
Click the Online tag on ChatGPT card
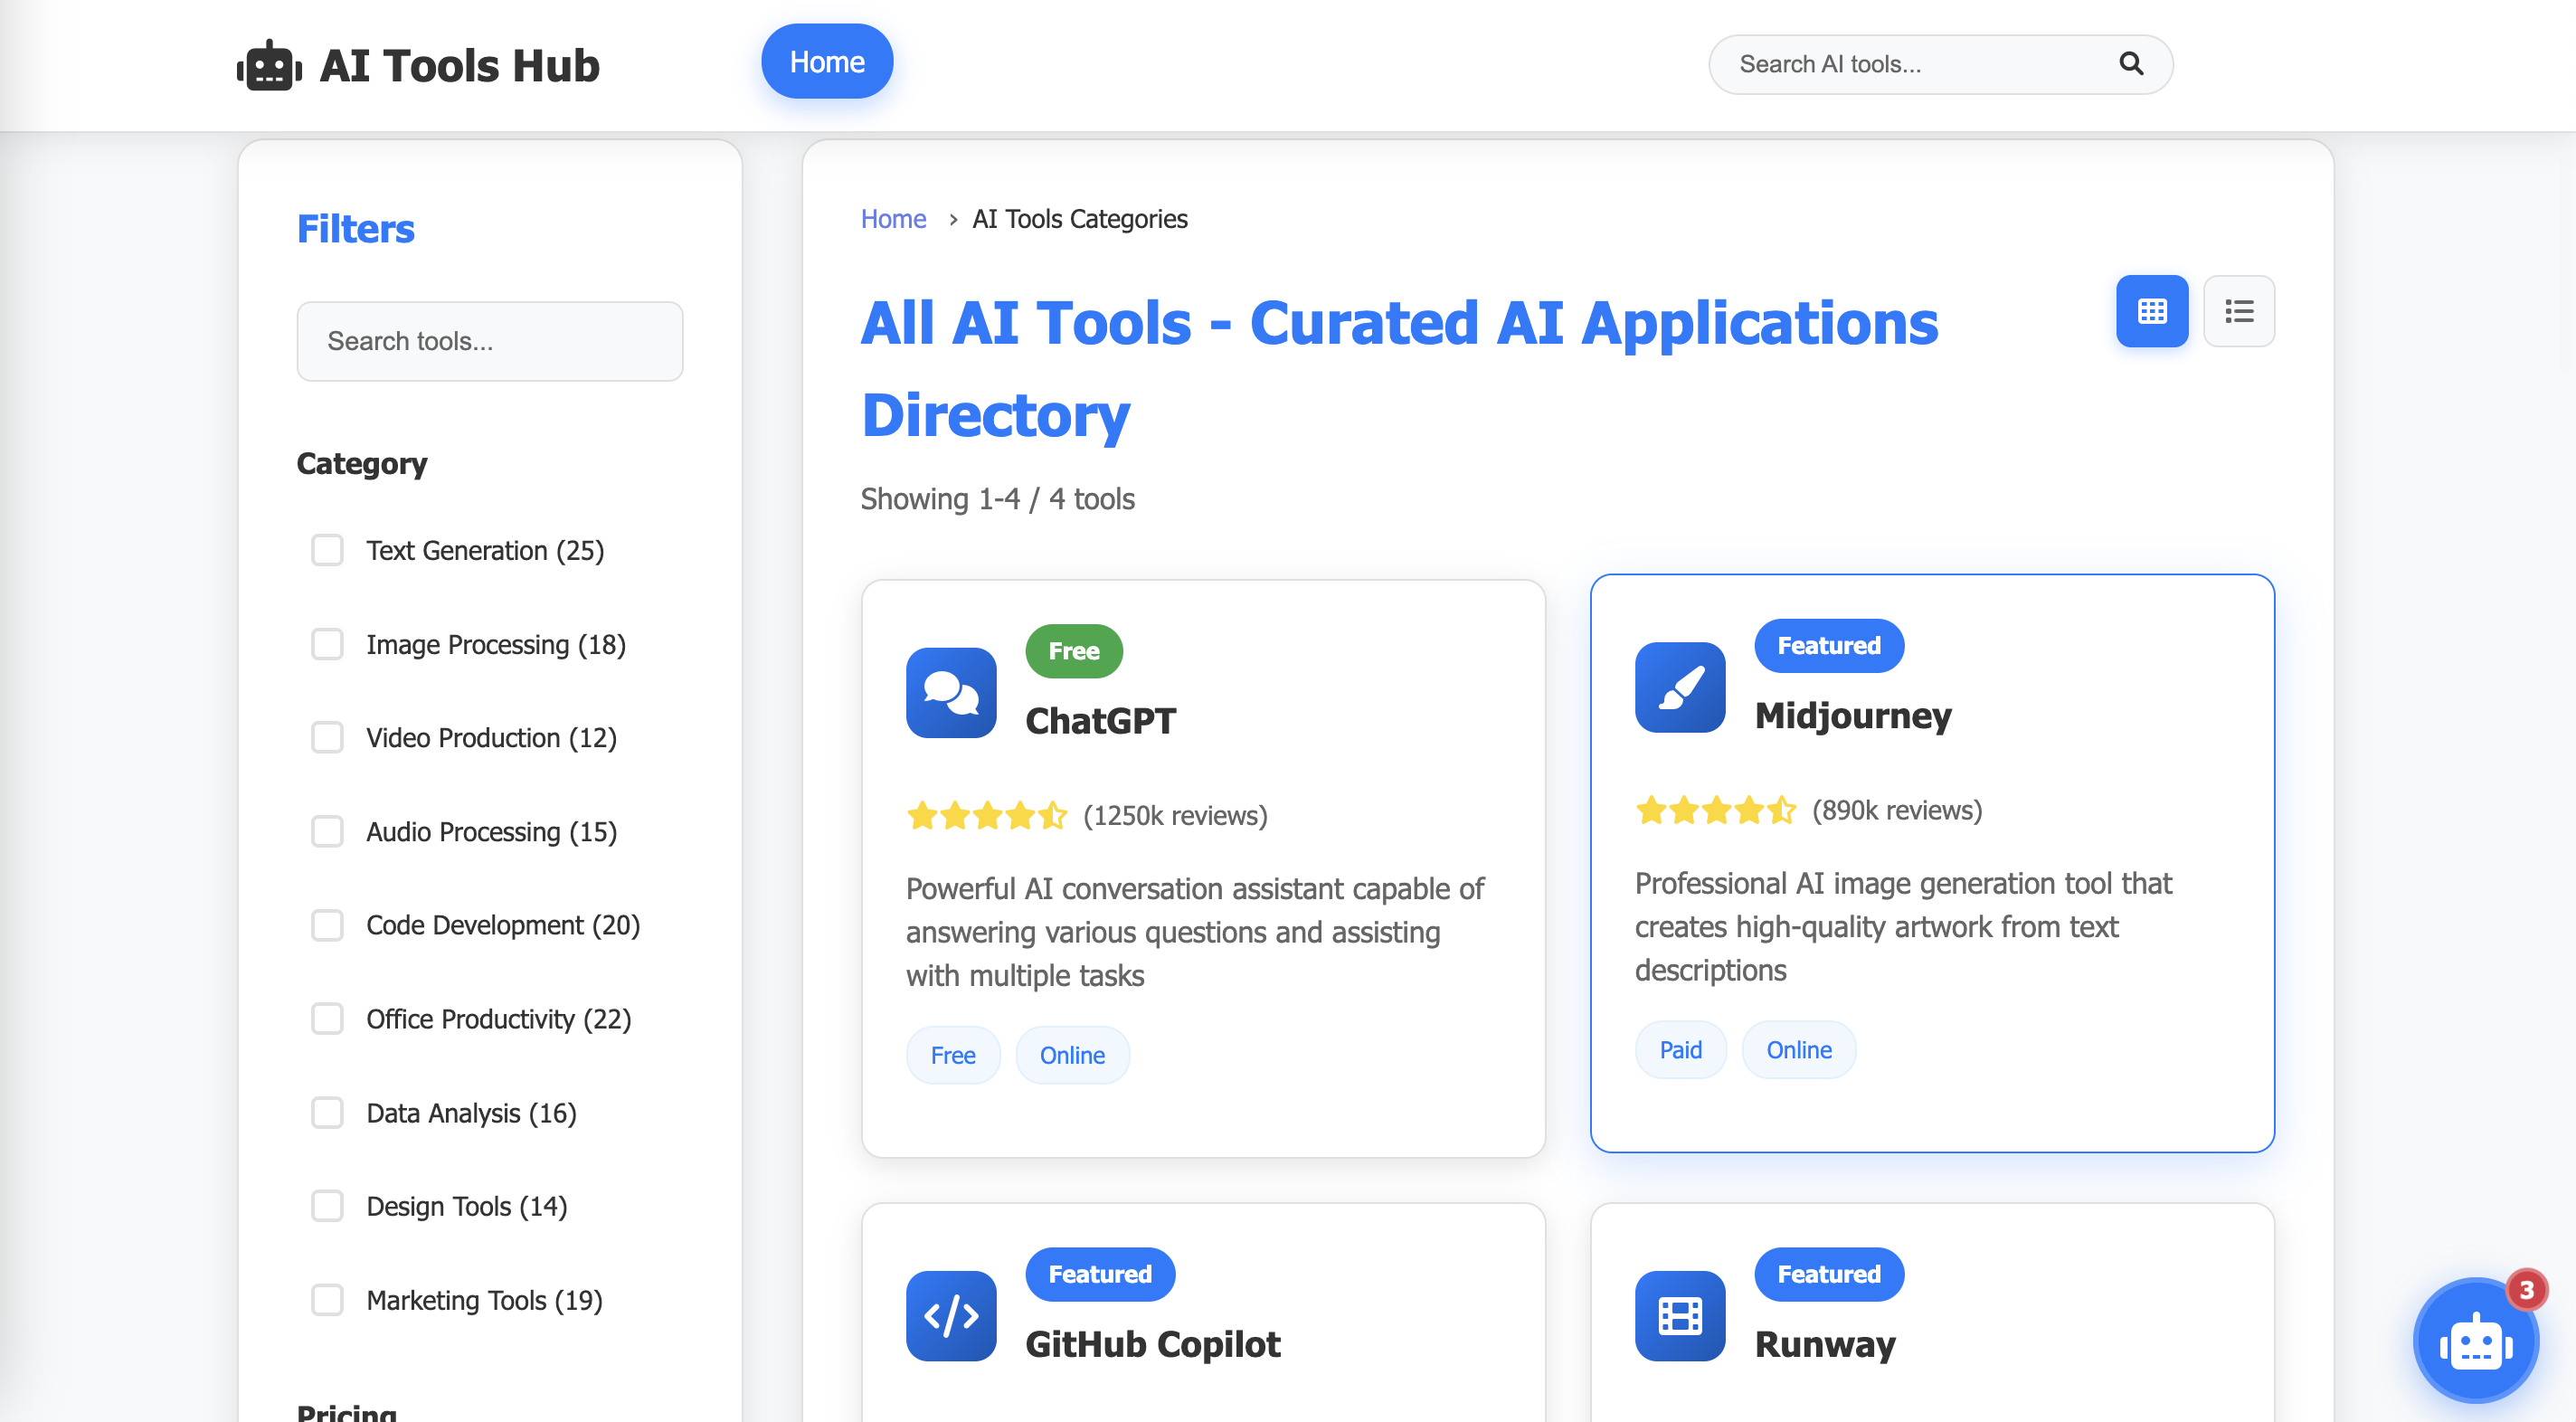click(1072, 1055)
